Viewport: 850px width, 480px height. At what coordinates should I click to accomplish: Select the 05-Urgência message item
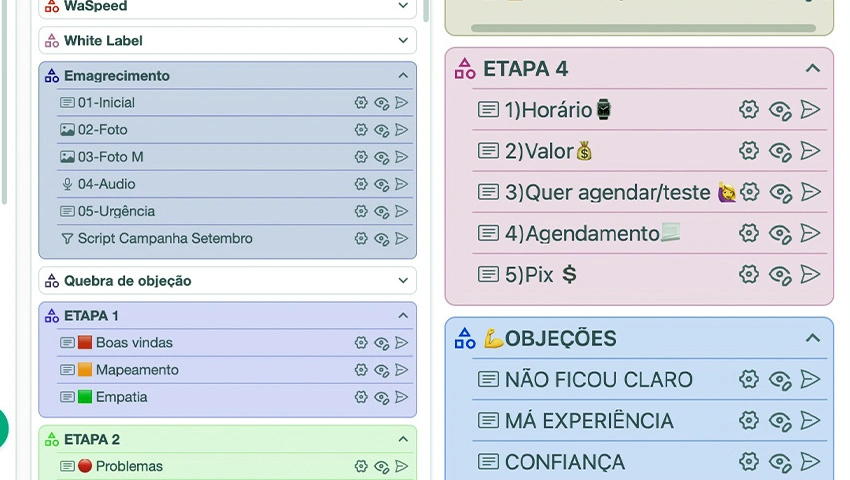pos(116,211)
